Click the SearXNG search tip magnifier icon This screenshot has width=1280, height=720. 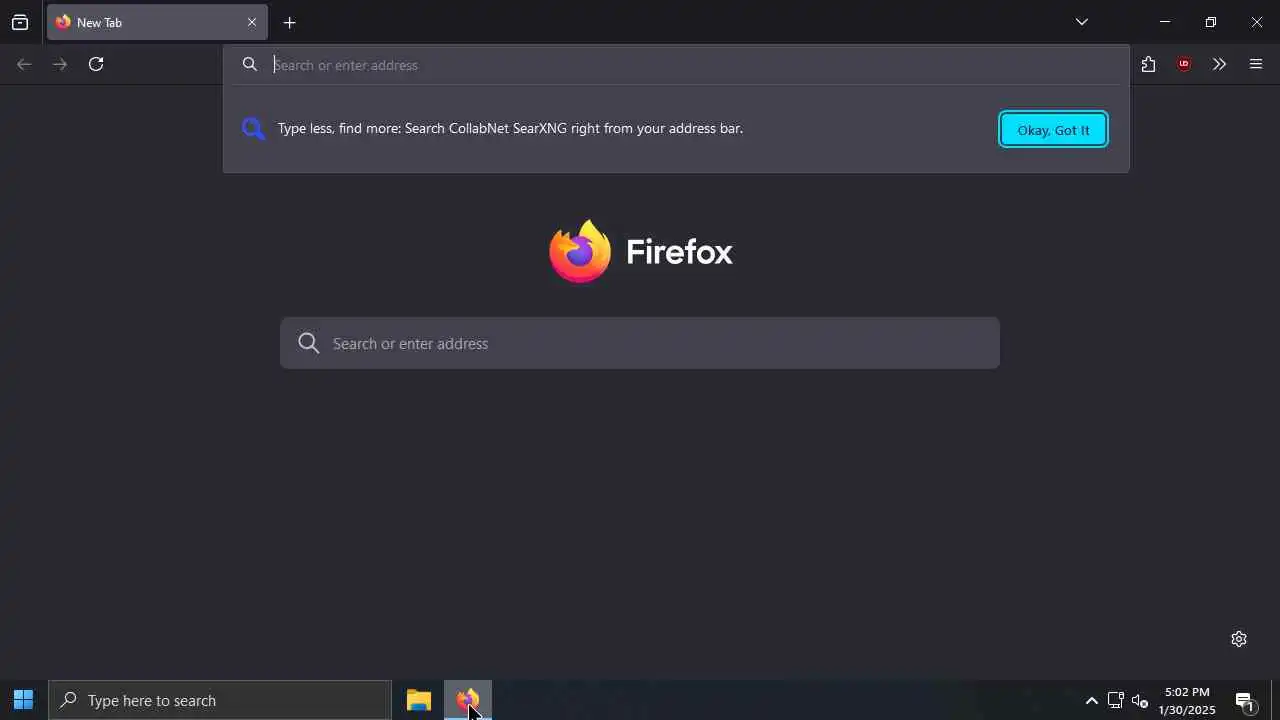click(253, 128)
